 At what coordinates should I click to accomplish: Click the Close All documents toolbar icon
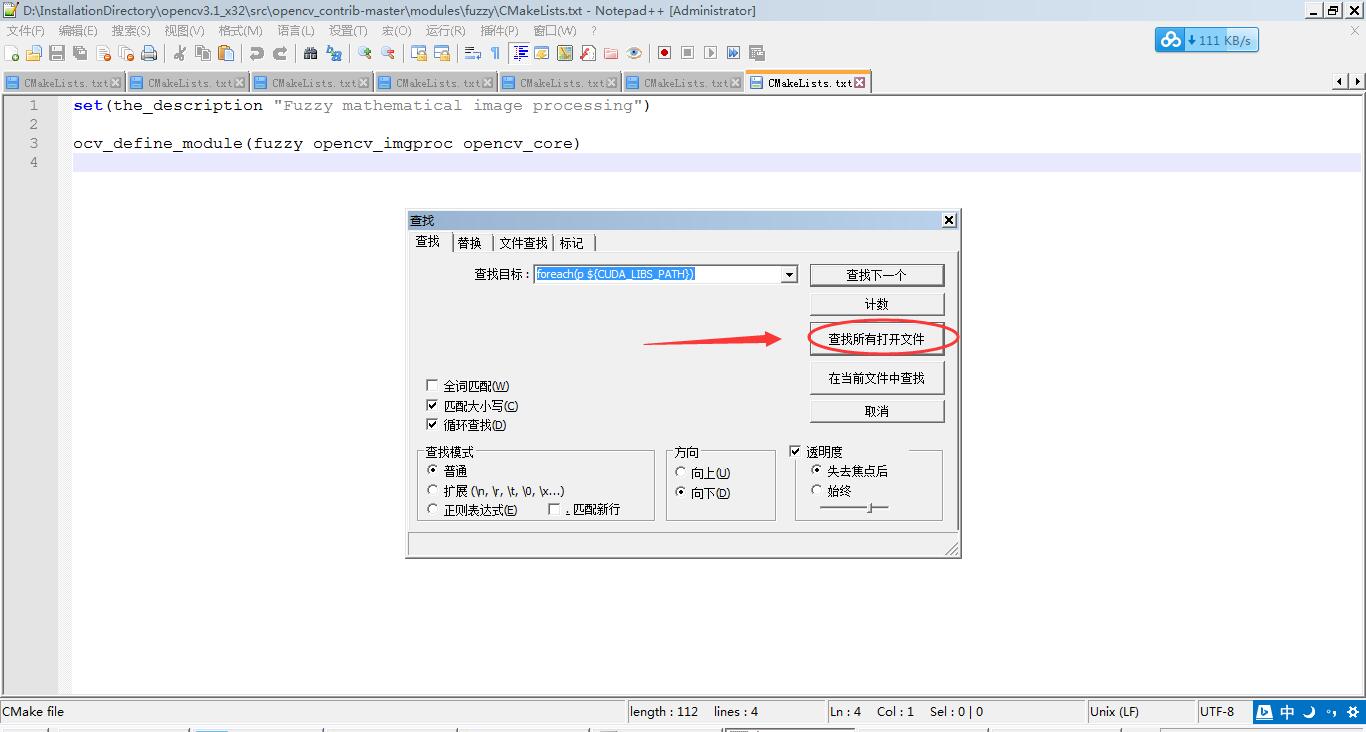click(x=126, y=53)
